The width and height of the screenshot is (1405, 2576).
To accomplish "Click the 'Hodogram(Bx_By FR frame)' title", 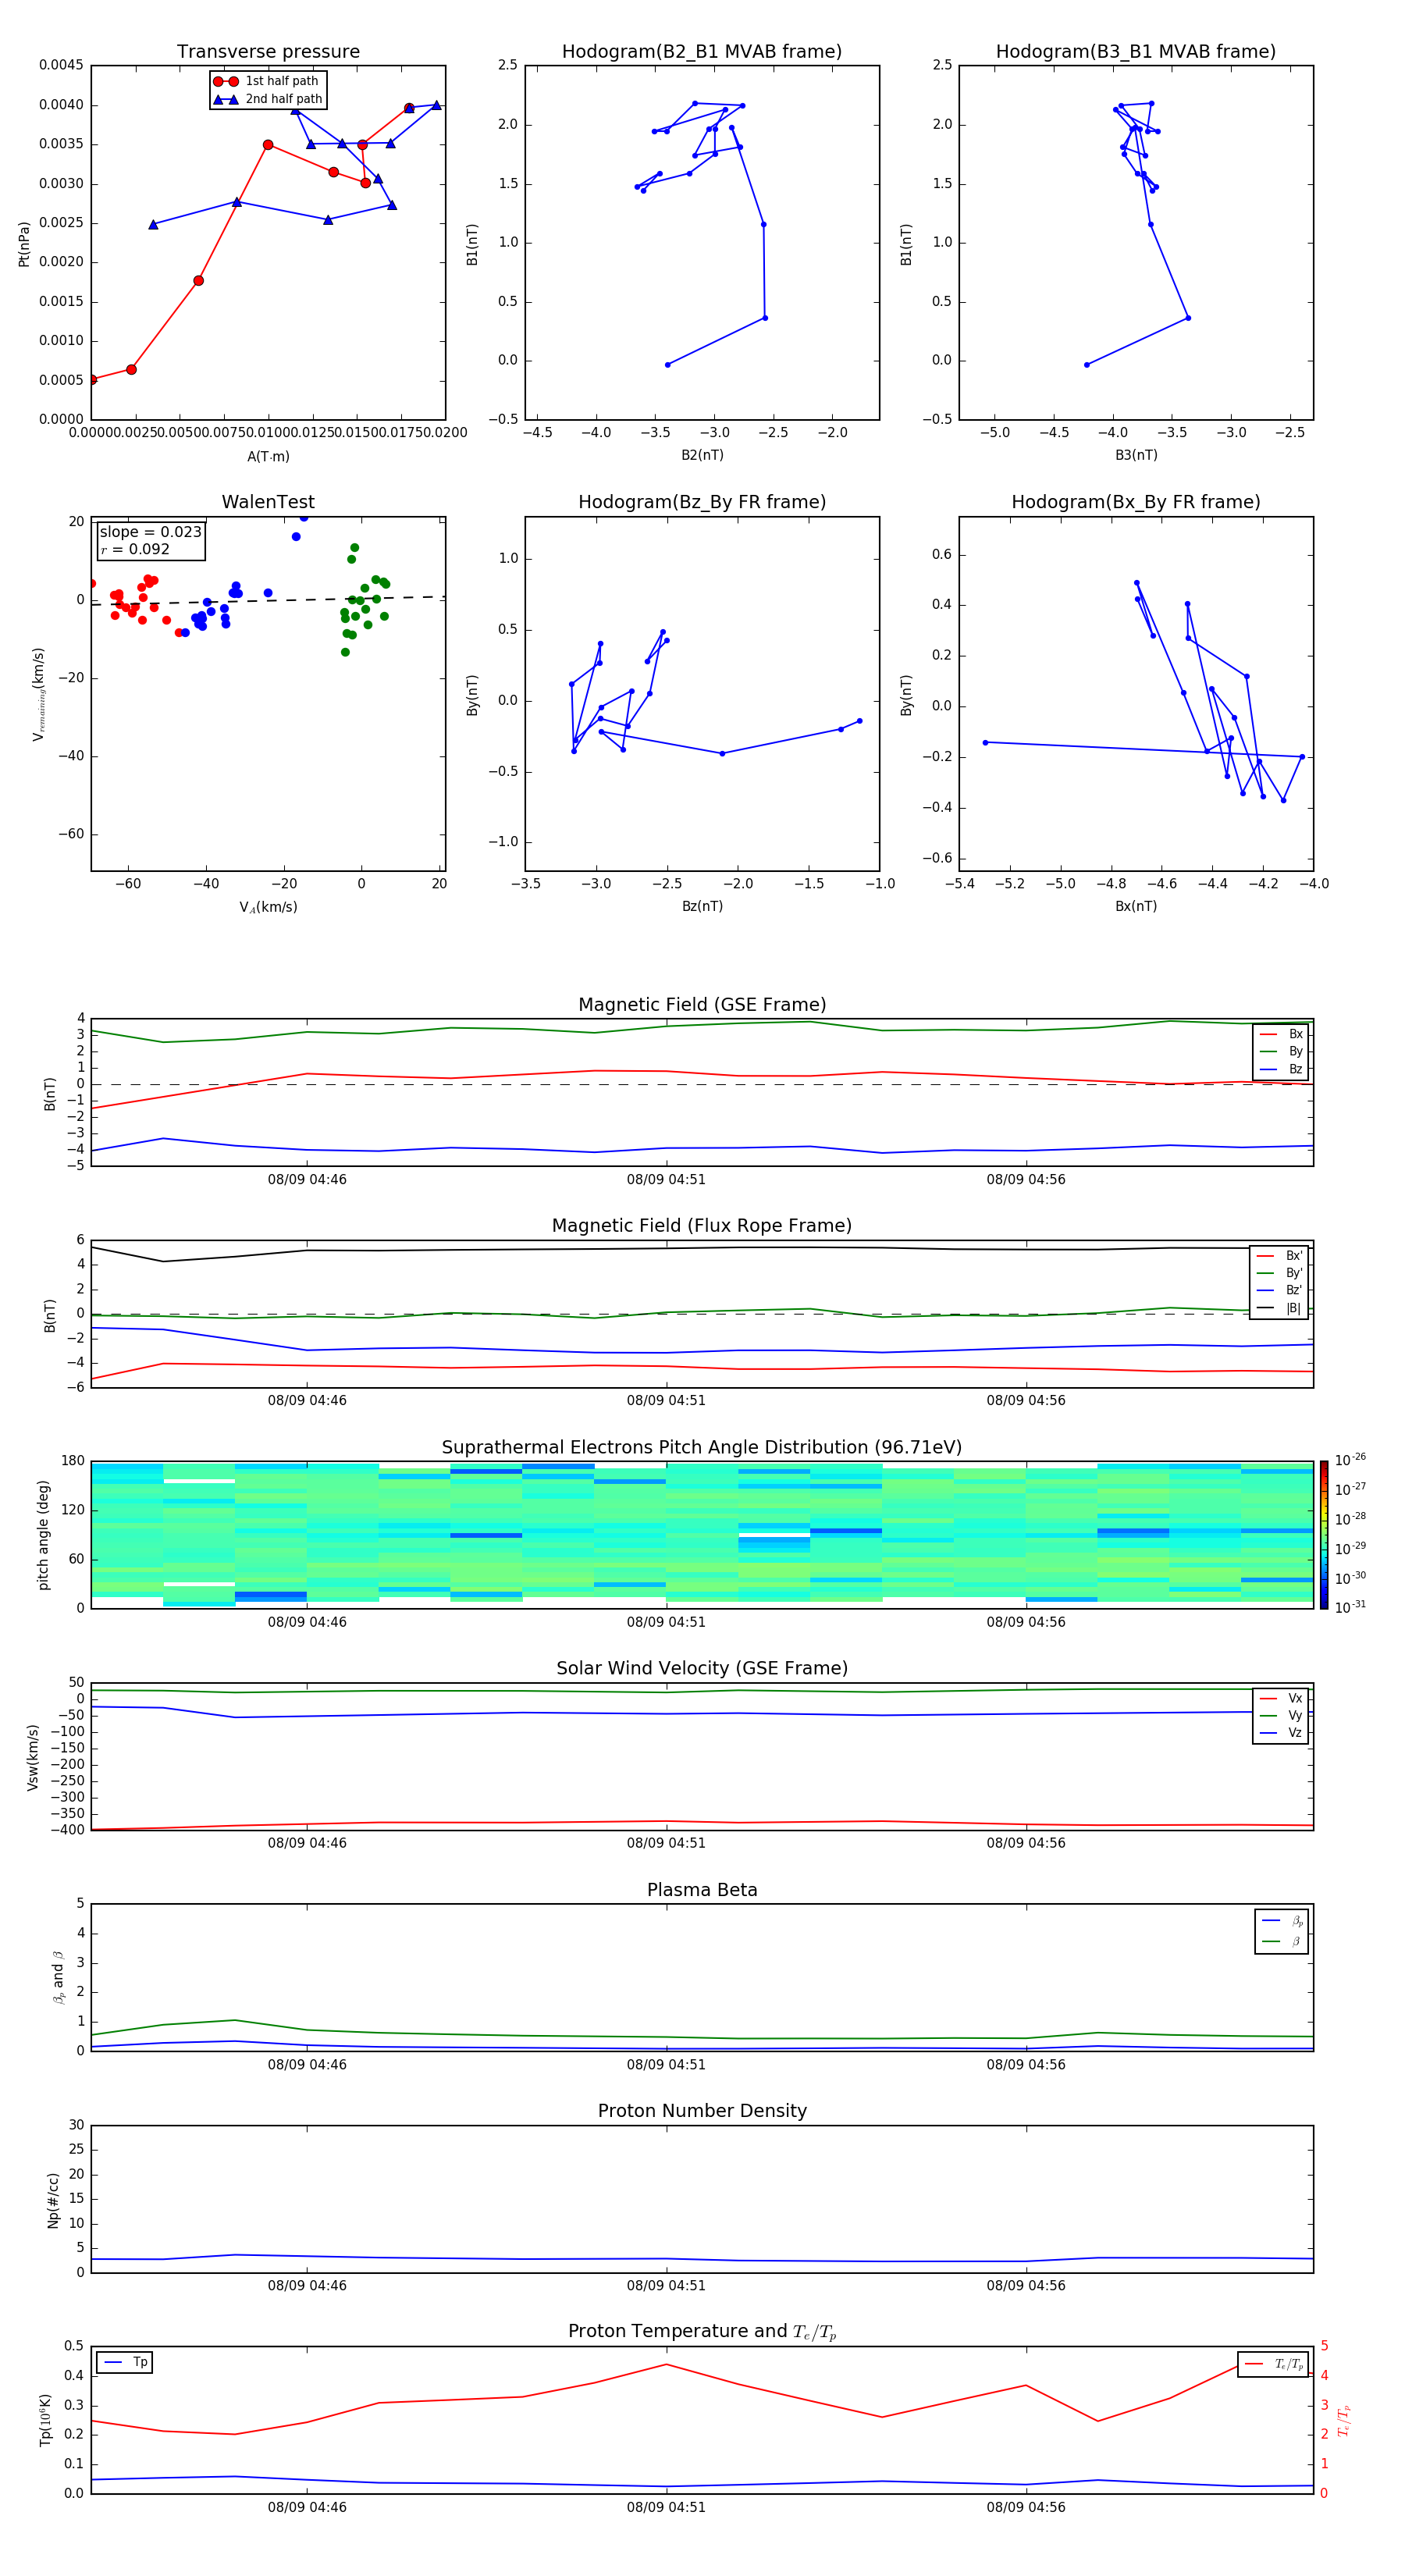I will pos(1136,502).
